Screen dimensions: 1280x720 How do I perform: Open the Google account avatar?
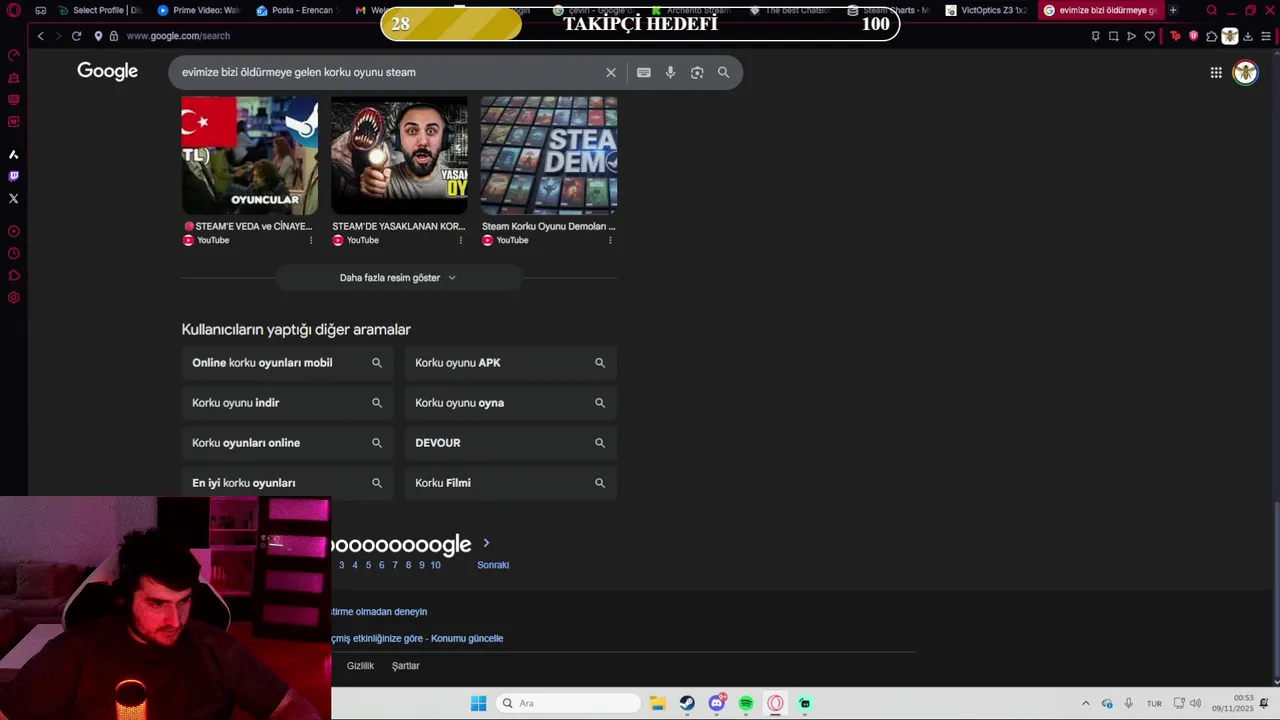[x=1245, y=72]
